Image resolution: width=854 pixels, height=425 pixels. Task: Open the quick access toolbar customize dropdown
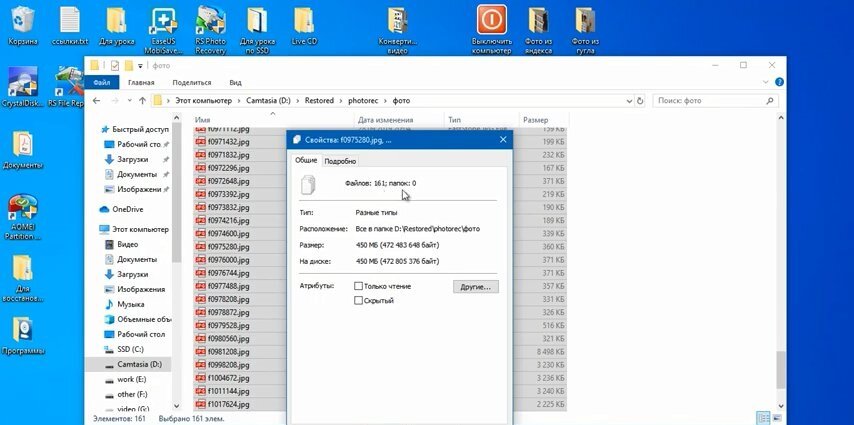[140, 66]
